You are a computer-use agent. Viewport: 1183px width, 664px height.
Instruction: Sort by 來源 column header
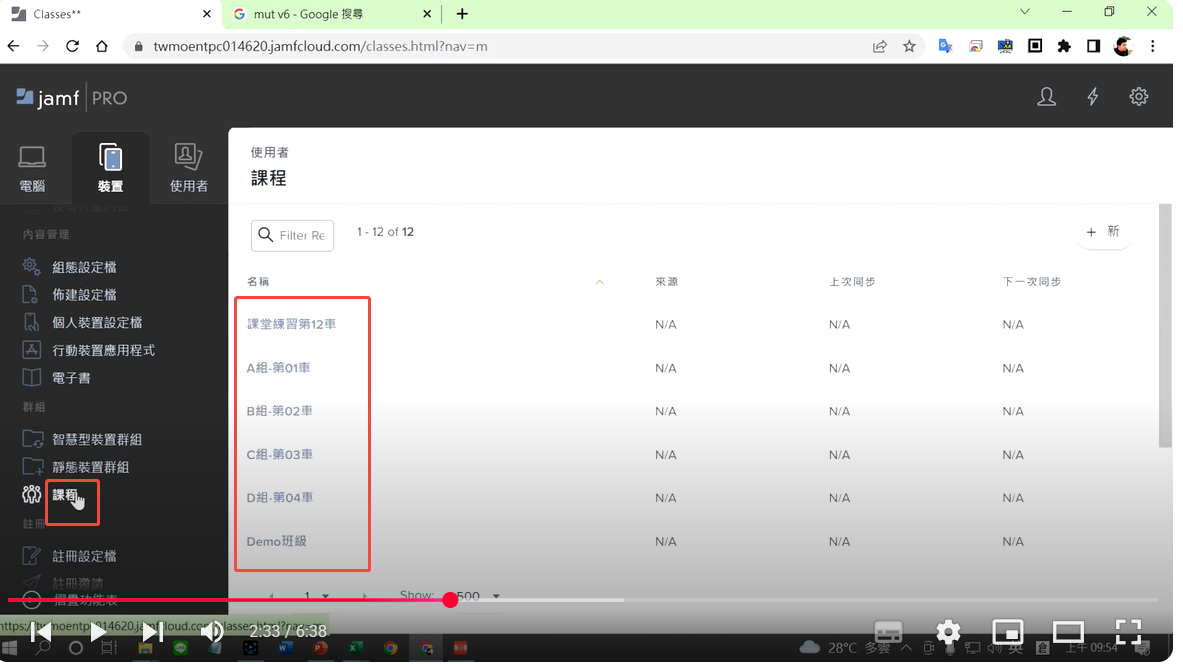click(x=666, y=281)
